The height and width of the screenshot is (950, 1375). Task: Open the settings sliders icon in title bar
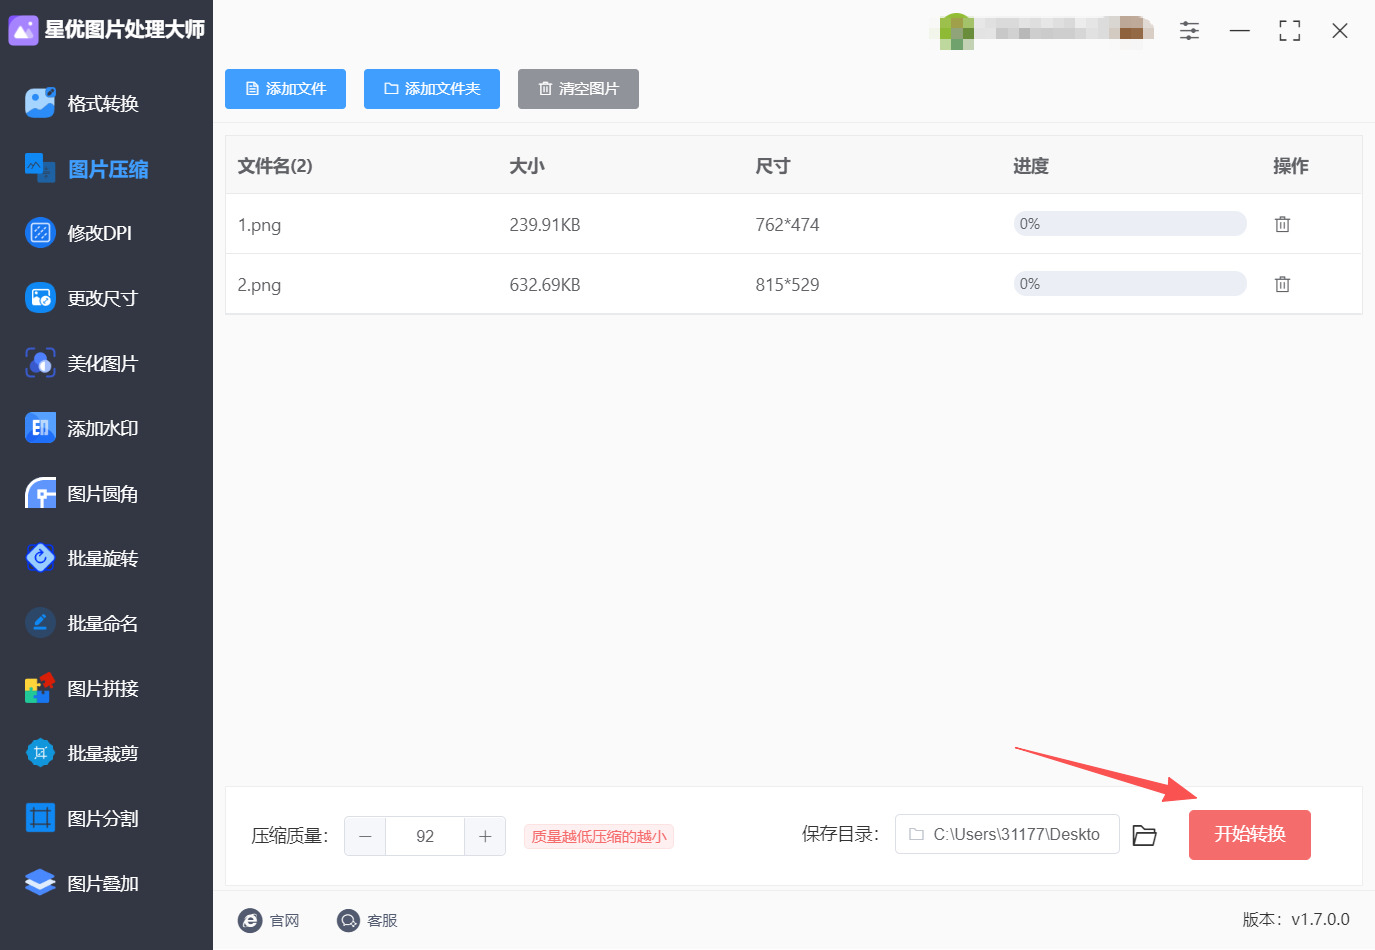point(1189,31)
